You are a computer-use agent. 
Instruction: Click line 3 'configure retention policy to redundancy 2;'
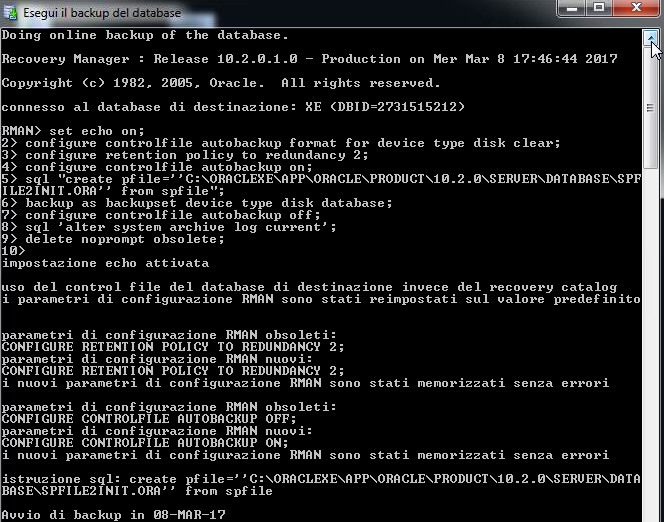point(185,155)
